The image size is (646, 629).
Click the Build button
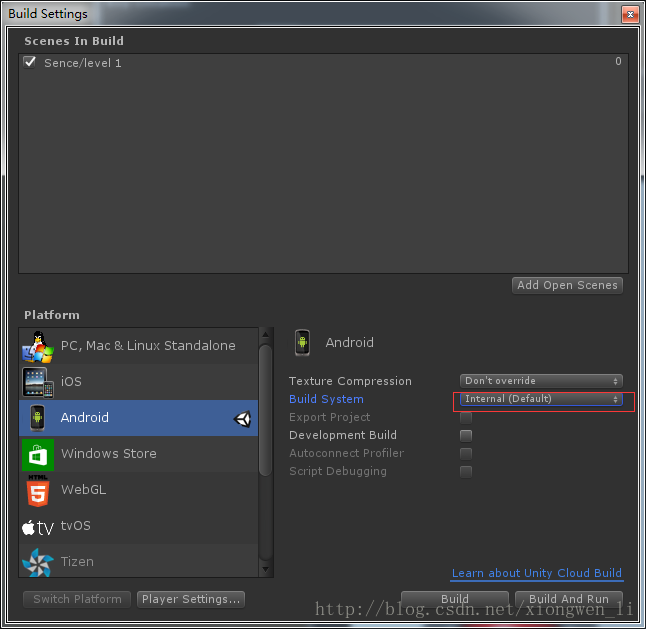pyautogui.click(x=455, y=599)
